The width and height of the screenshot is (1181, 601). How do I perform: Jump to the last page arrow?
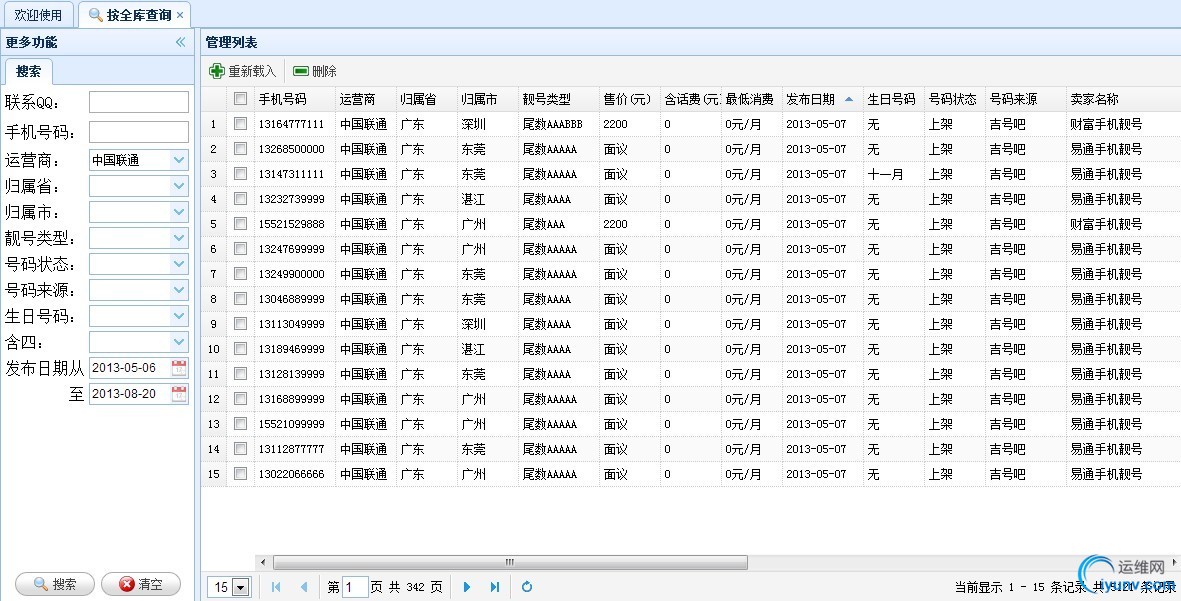[494, 587]
